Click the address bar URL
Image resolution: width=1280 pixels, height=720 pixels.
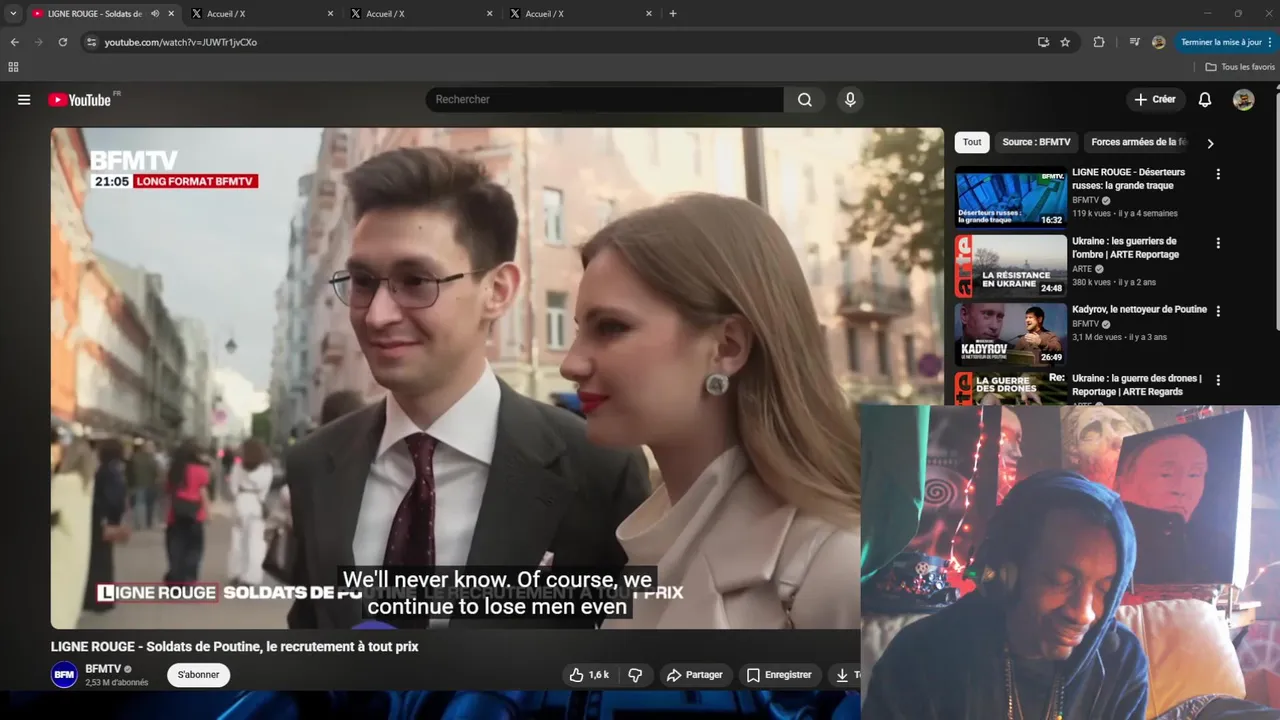181,42
